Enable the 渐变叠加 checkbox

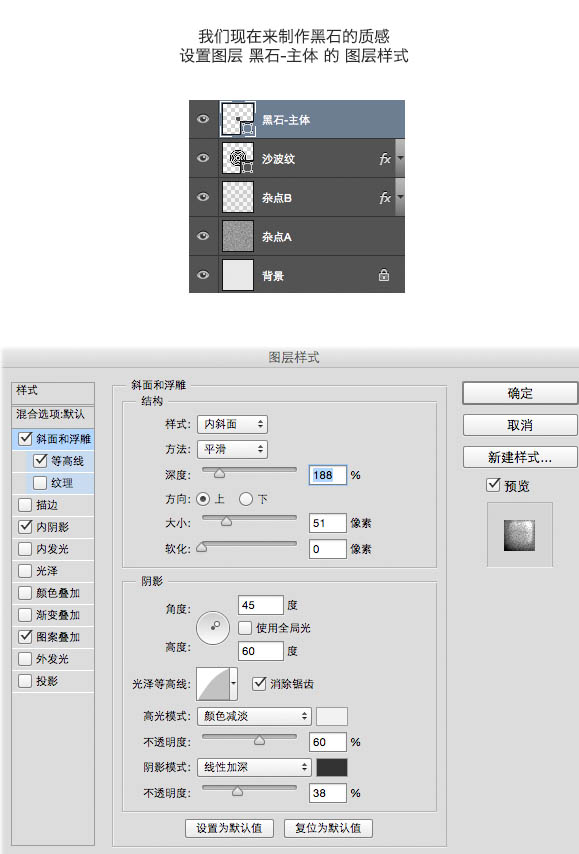click(x=25, y=615)
